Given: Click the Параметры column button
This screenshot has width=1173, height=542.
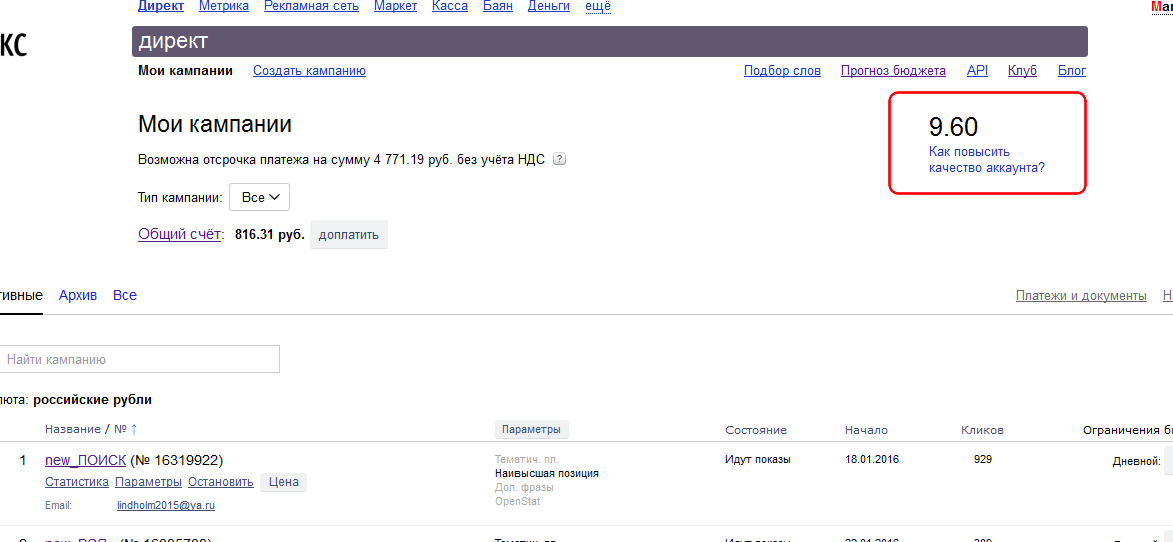Looking at the screenshot, I should pos(531,430).
